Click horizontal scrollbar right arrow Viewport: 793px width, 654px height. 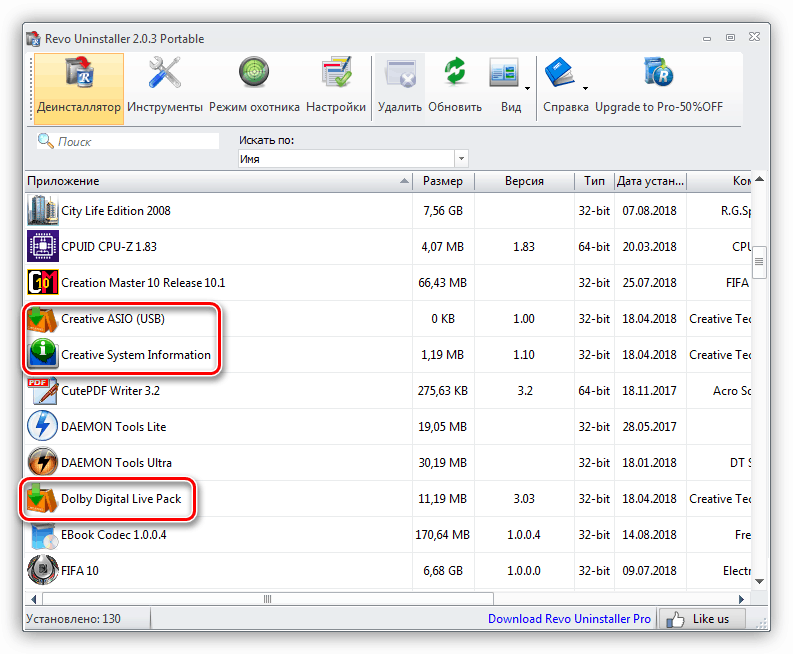741,599
